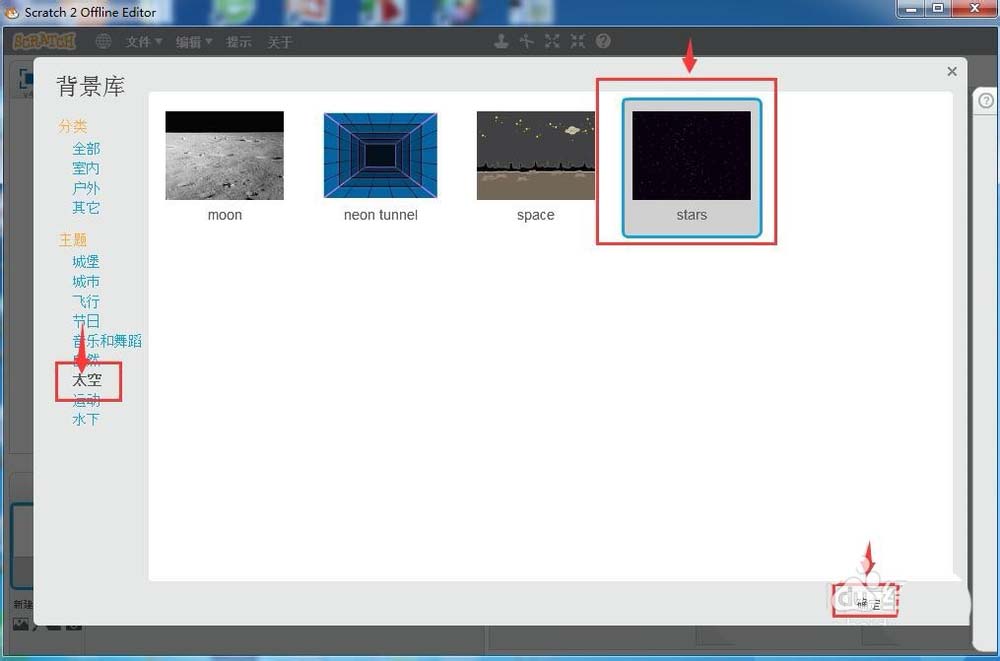Screen dimensions: 1000x661
Task: Select the Delete scissors tool
Action: click(527, 41)
